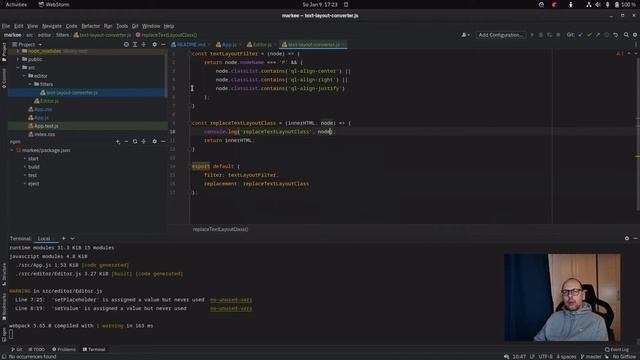Open the Navigate menu
This screenshot has width=640, height=360.
pos(52,26)
